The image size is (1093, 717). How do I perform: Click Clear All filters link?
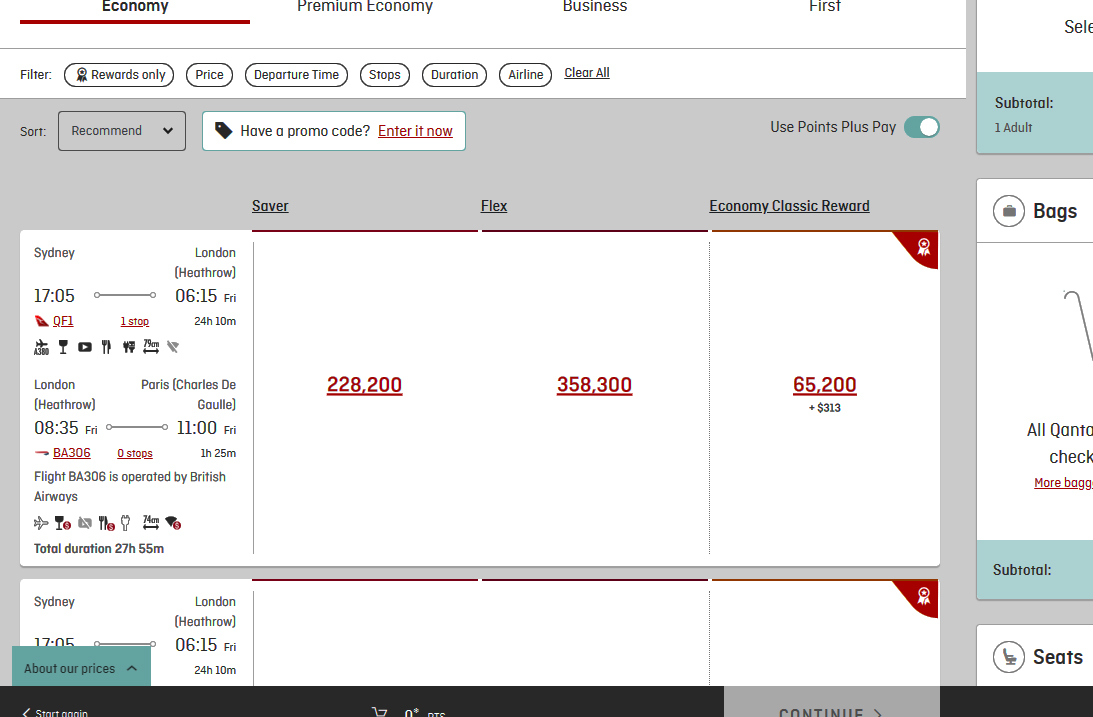click(587, 73)
